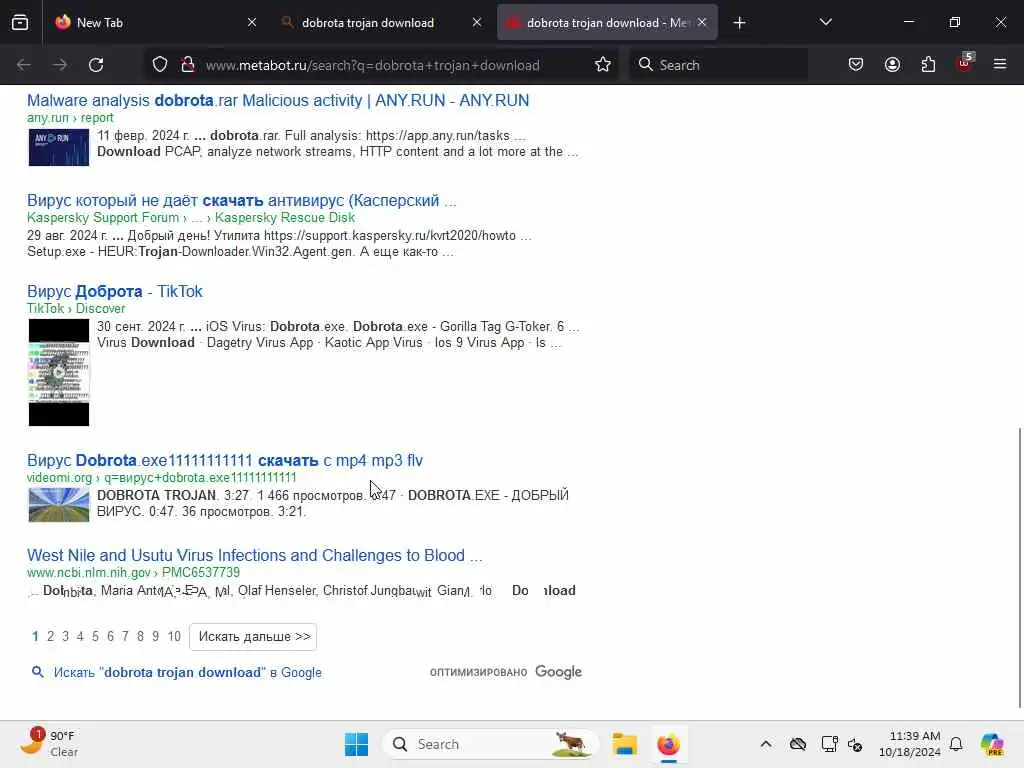The width and height of the screenshot is (1024, 768).
Task: Go to results page 5
Action: pos(95,636)
